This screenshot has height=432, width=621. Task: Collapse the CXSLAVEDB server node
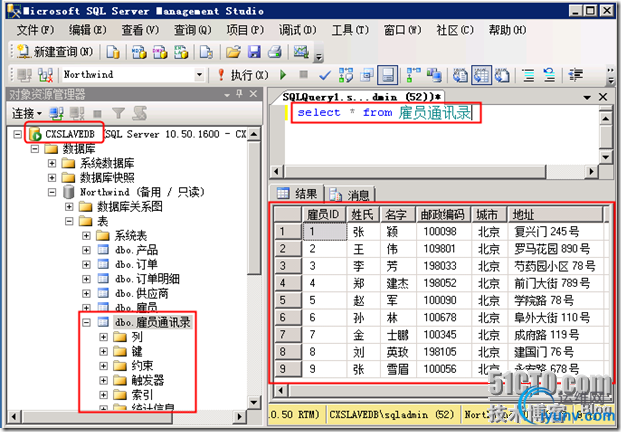(x=17, y=135)
